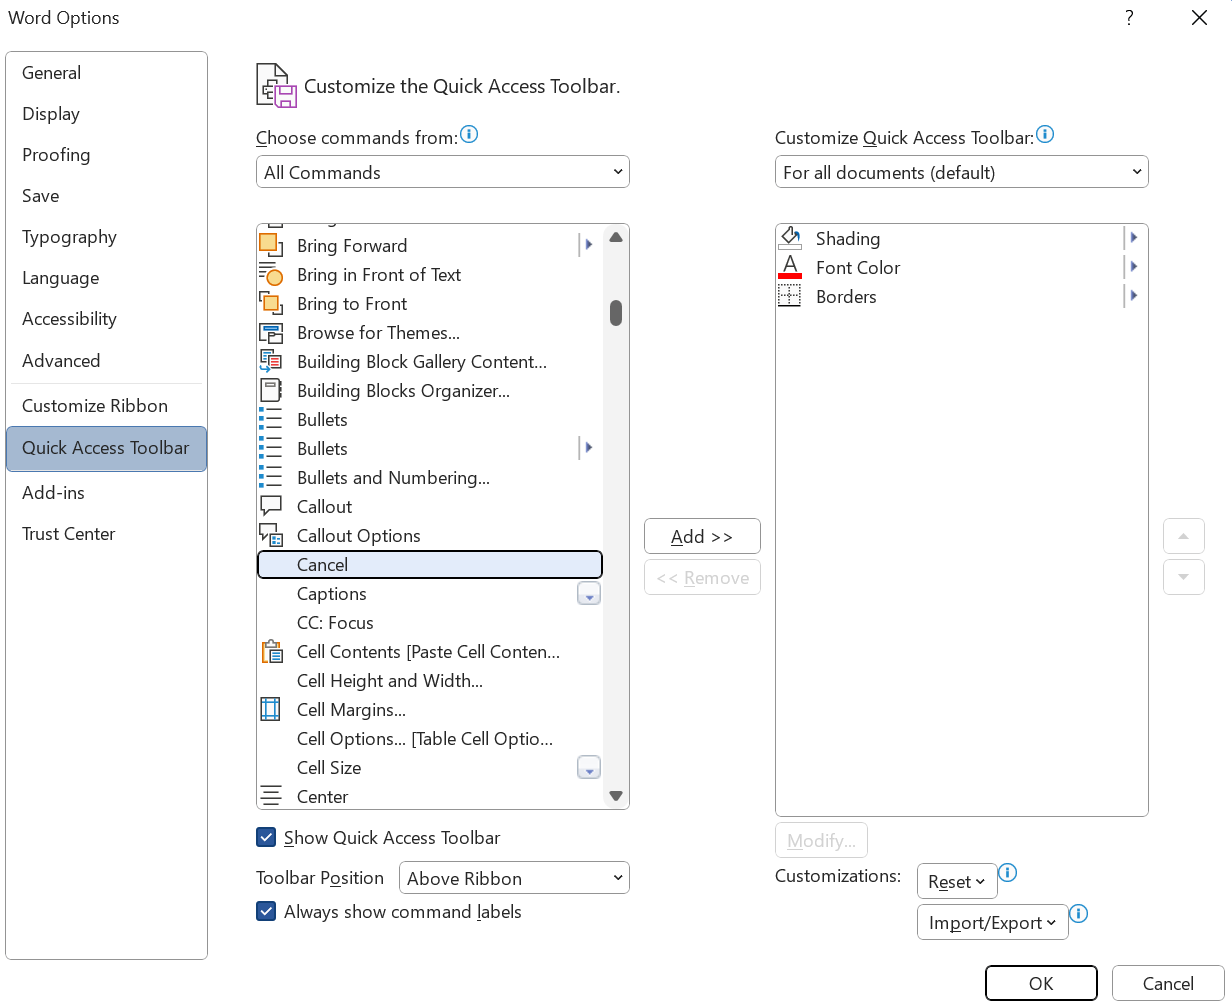1232x1008 pixels.
Task: Click the Callout speech bubble icon
Action: coord(271,506)
